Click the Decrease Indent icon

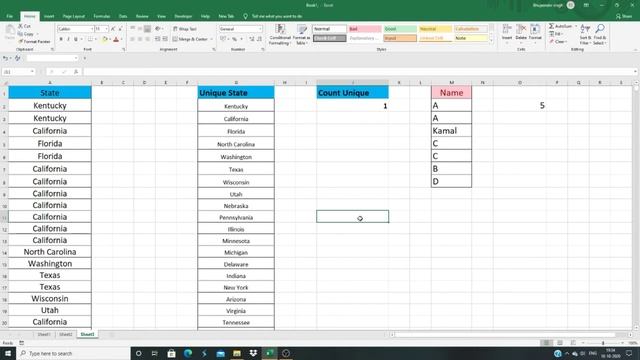click(x=158, y=39)
